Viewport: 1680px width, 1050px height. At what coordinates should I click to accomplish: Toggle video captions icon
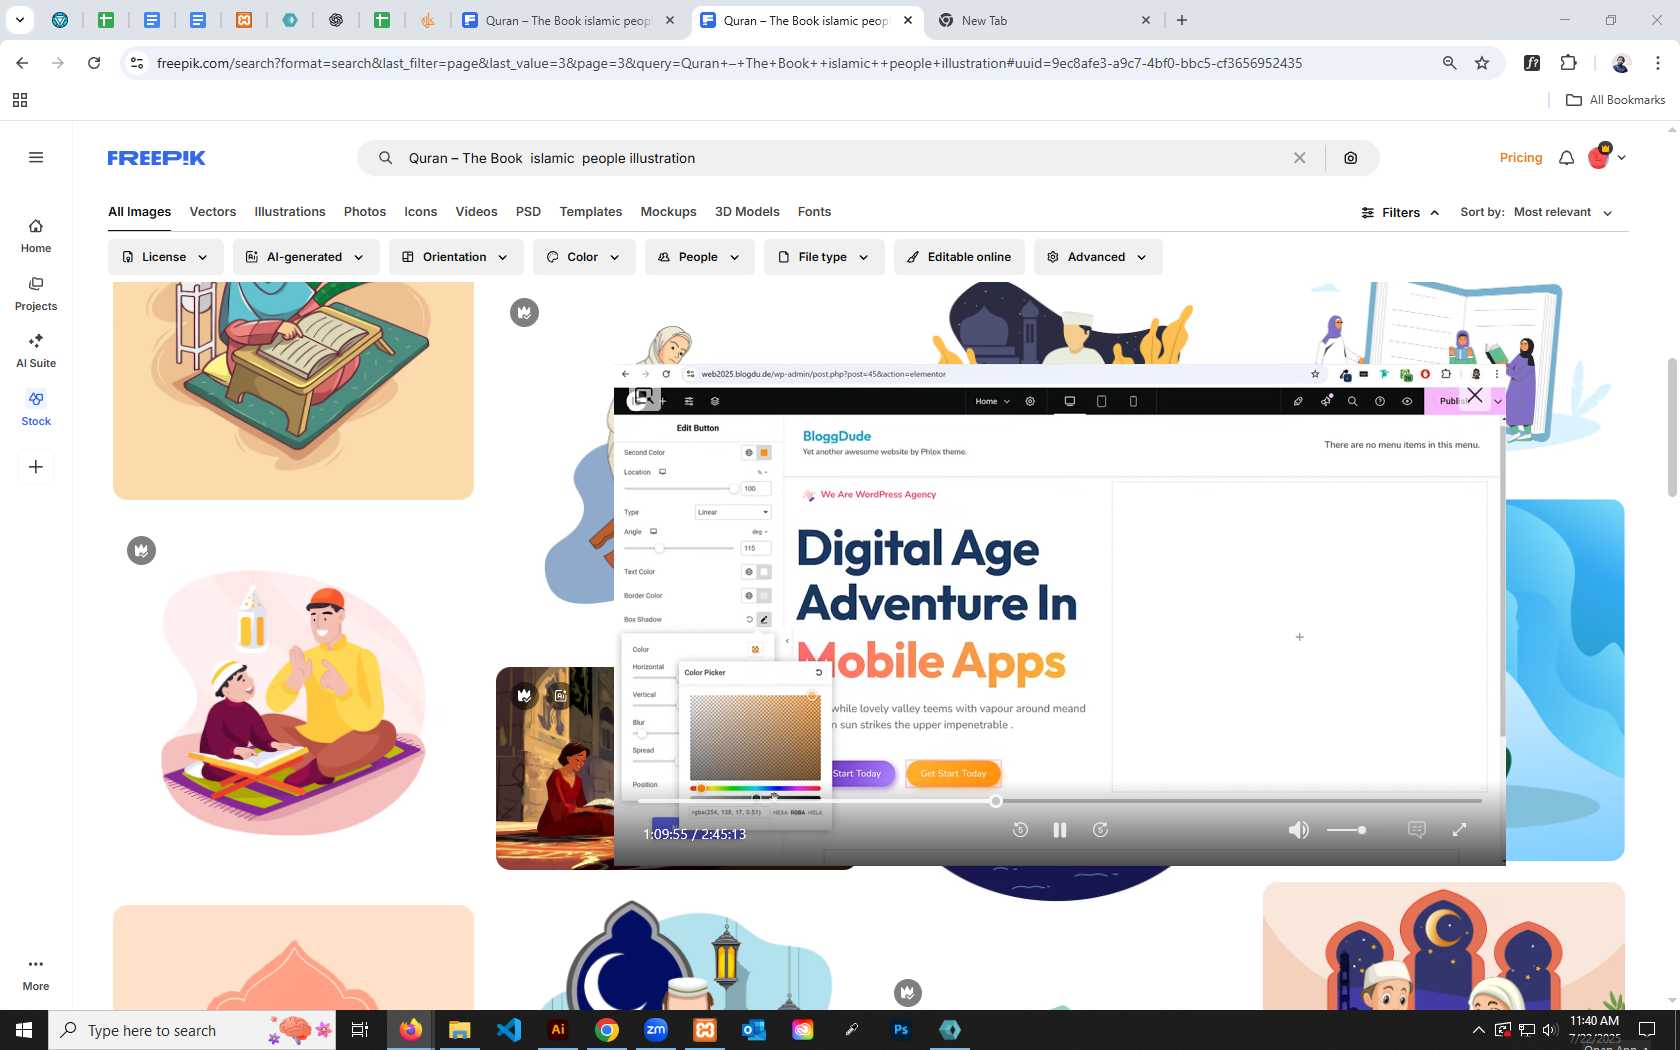pyautogui.click(x=1416, y=830)
